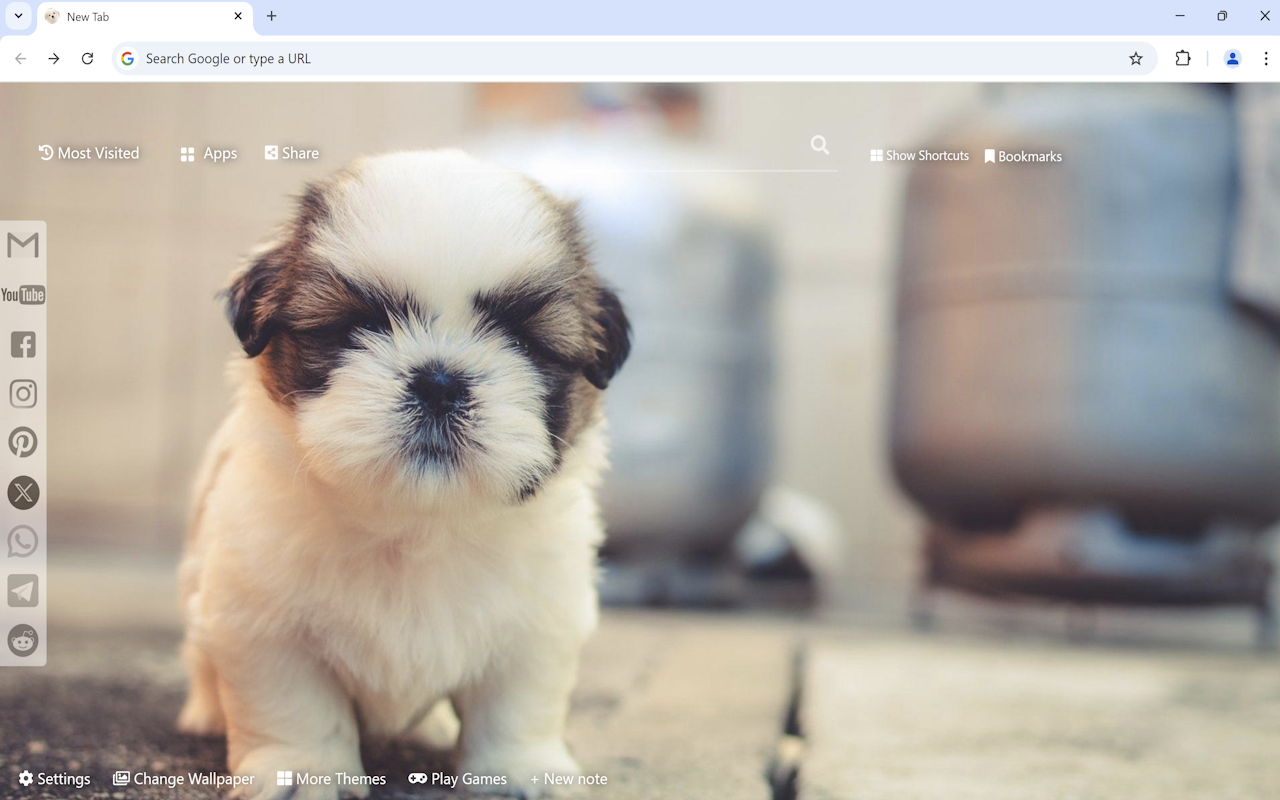
Task: Open Reddit from the sidebar
Action: [22, 640]
